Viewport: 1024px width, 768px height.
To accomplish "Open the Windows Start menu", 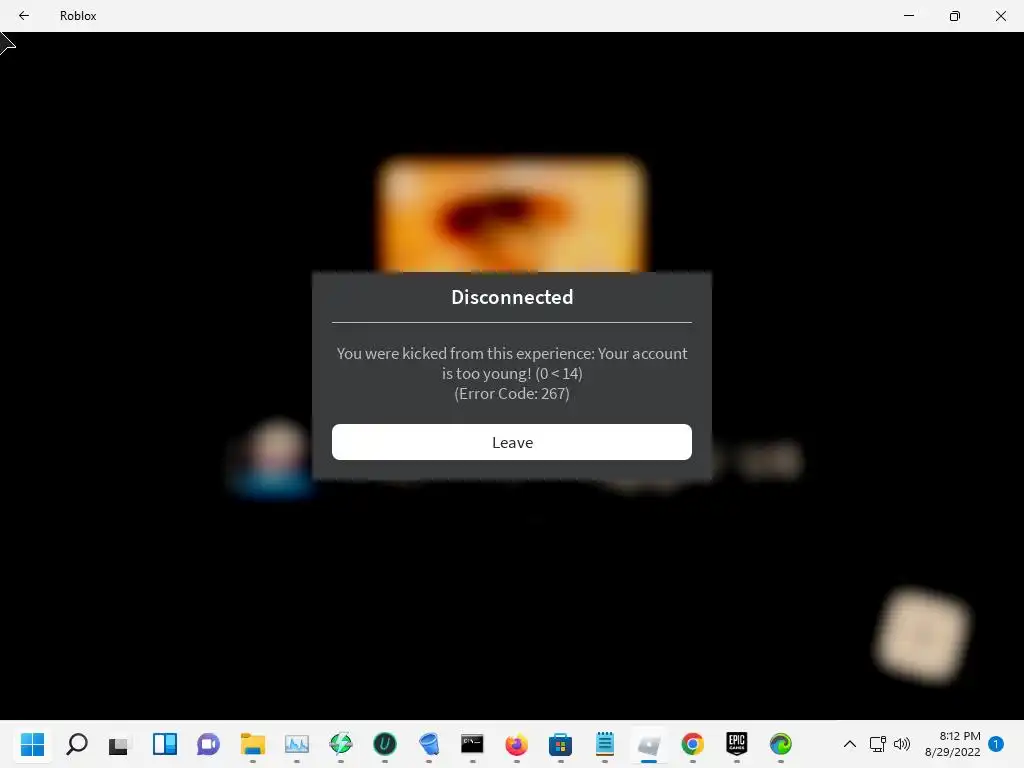I will click(x=32, y=744).
